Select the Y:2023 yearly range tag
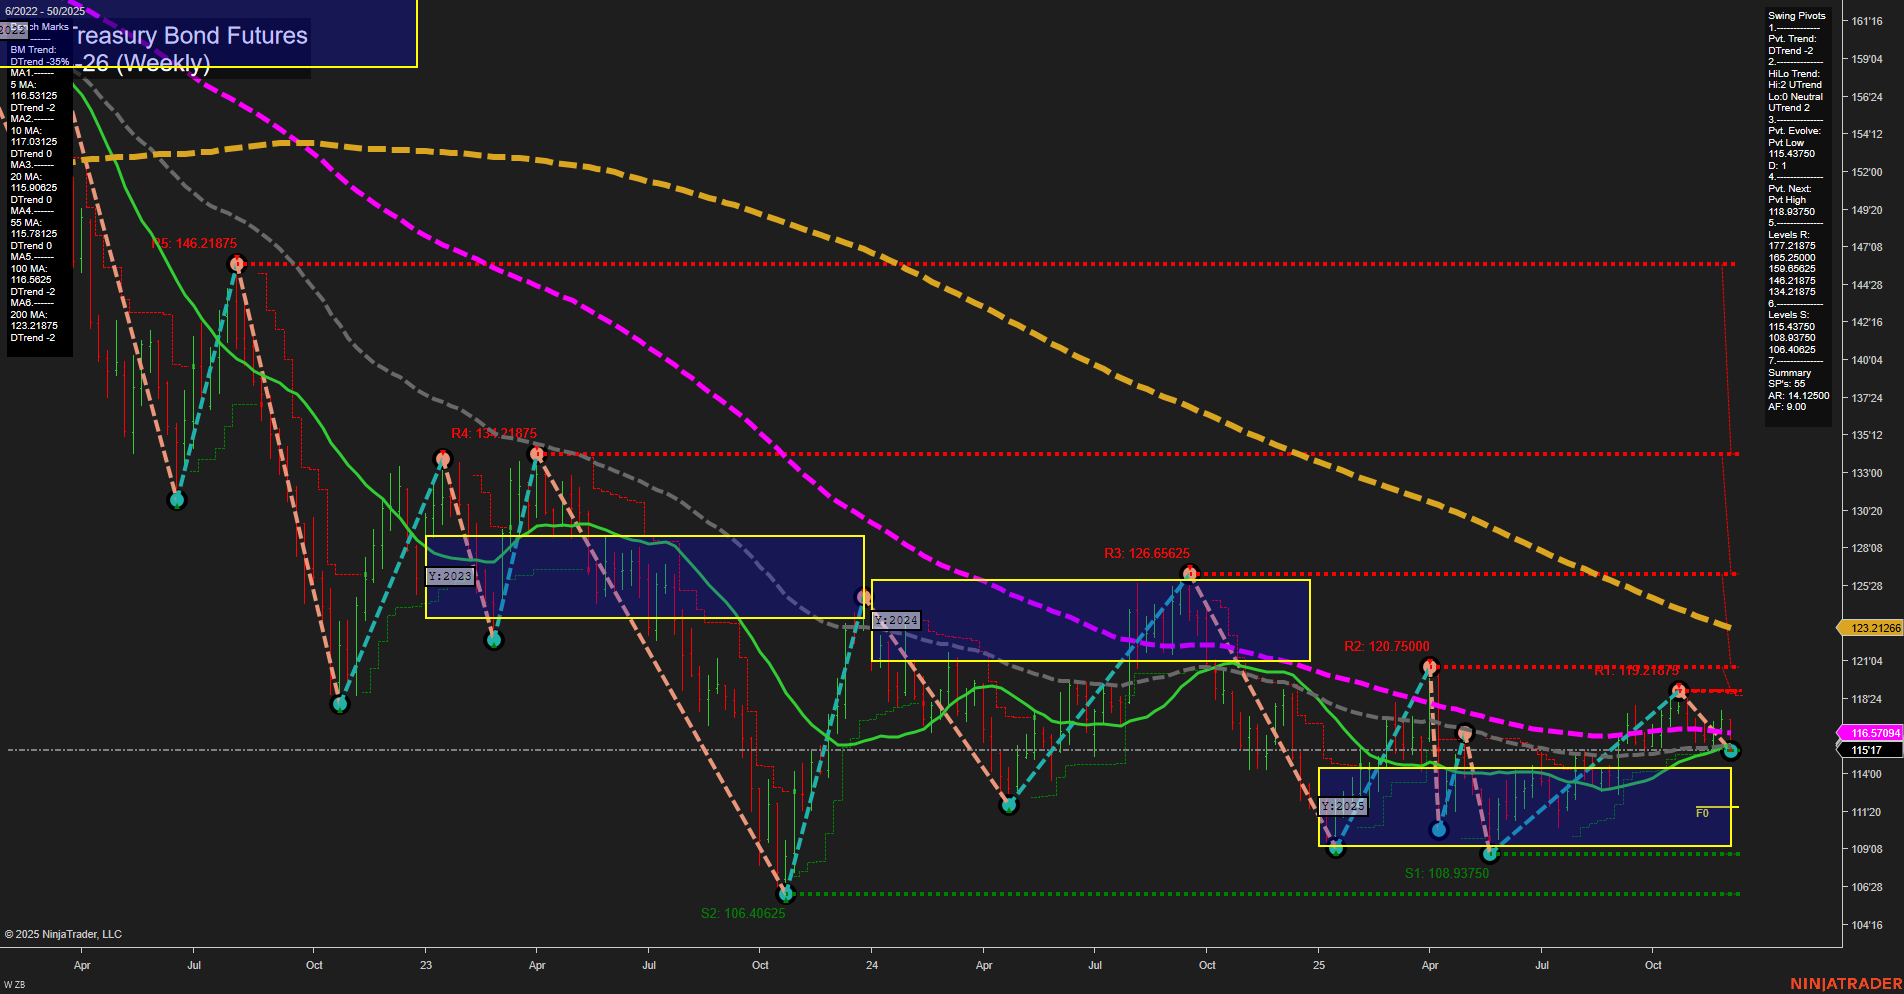Image resolution: width=1904 pixels, height=994 pixels. (x=451, y=576)
